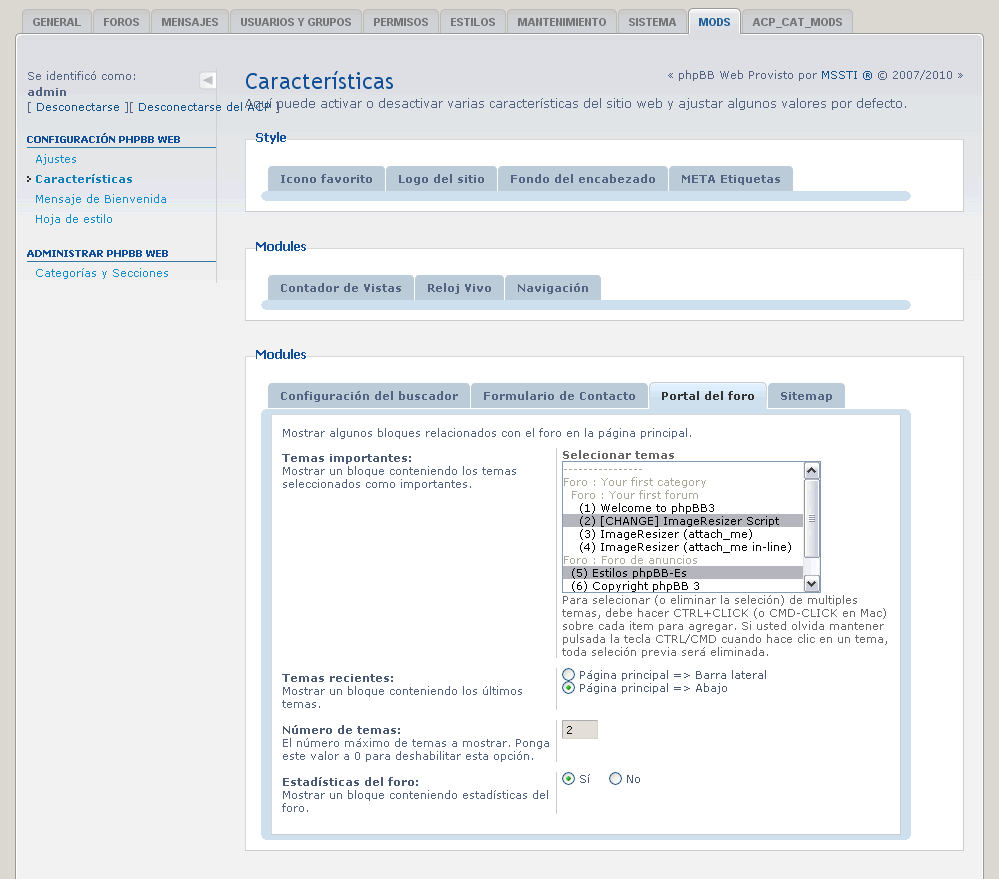Open the Sitemap module tab
999x879 pixels.
pos(806,395)
